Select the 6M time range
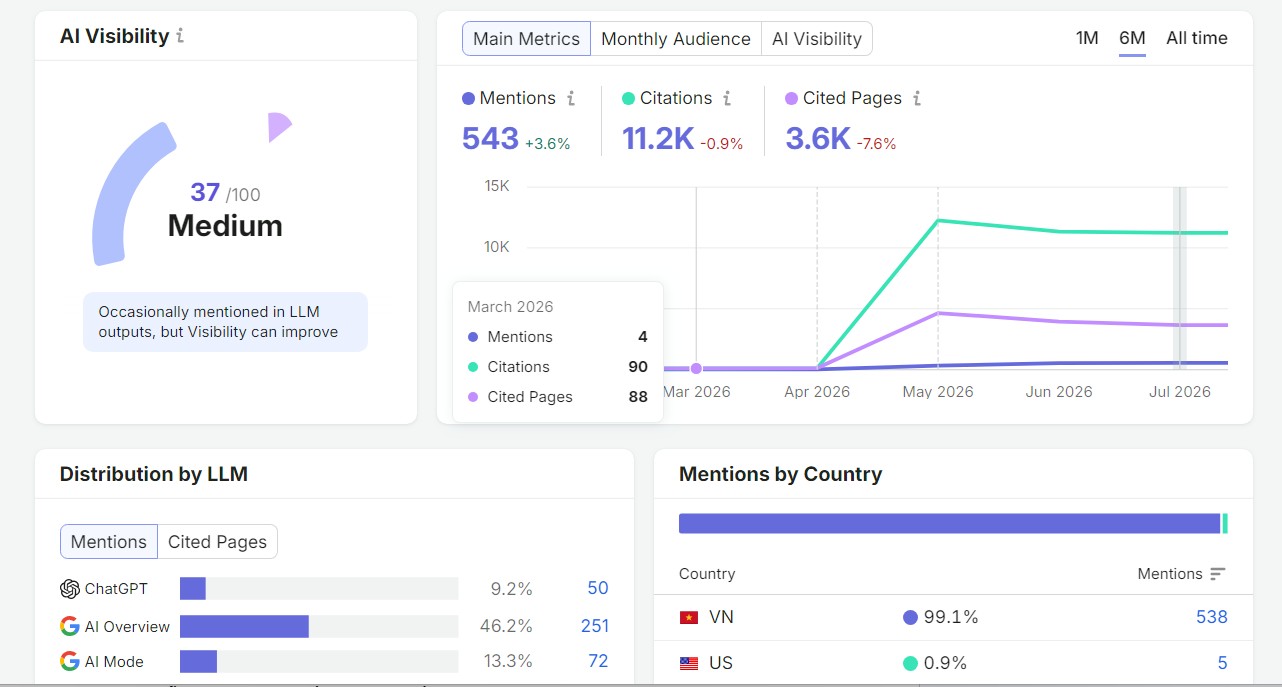The width and height of the screenshot is (1282, 687). (1132, 38)
